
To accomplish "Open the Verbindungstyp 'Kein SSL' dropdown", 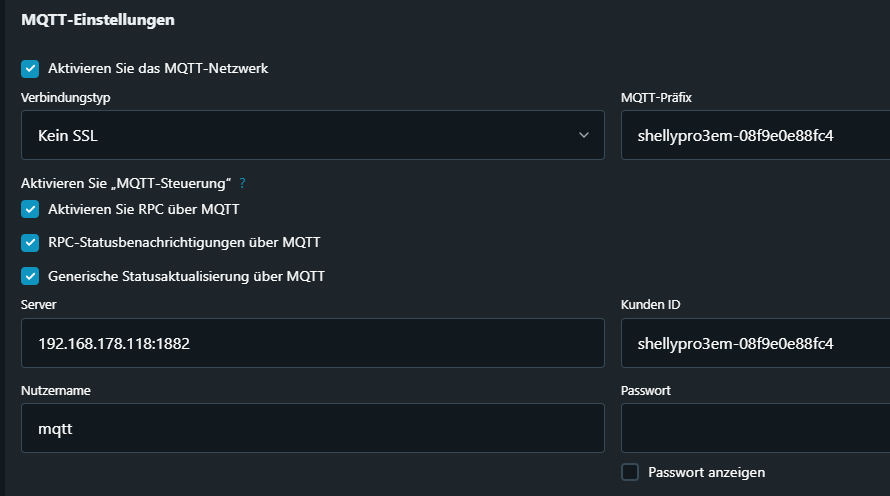I will tap(312, 135).
